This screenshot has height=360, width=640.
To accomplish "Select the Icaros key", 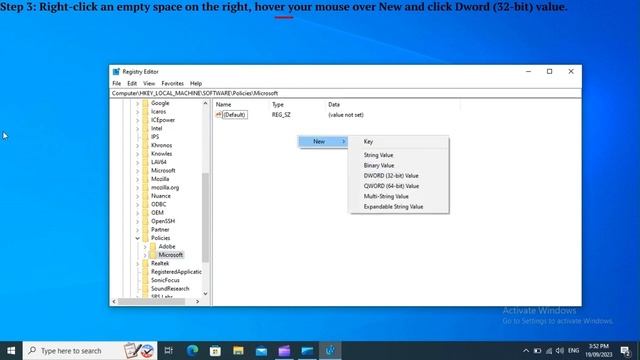I will click(158, 111).
